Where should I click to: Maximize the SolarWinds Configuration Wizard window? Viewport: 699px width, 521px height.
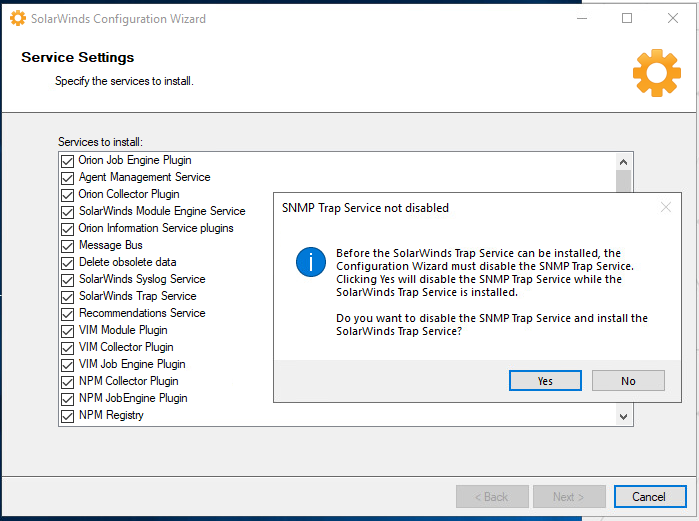tap(627, 18)
